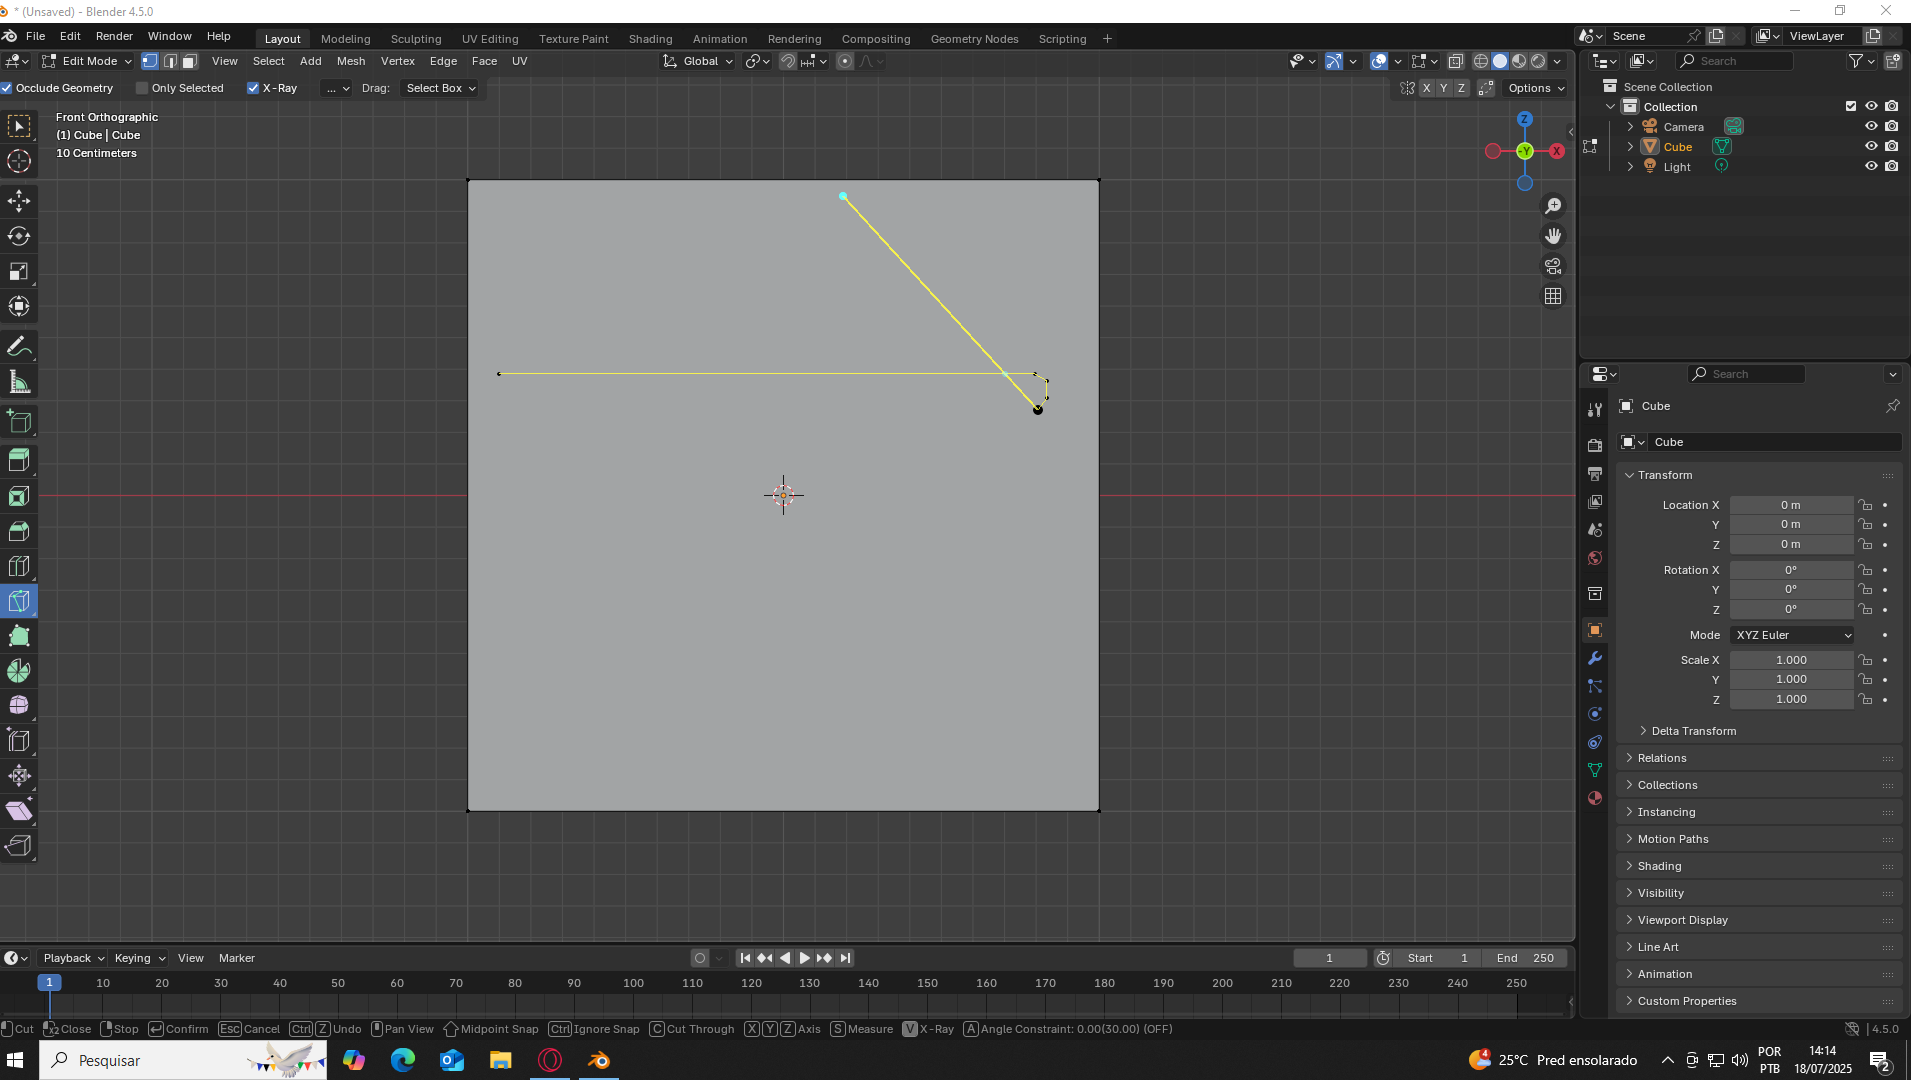
Task: Expand the Viewport Display panel
Action: tap(1682, 920)
